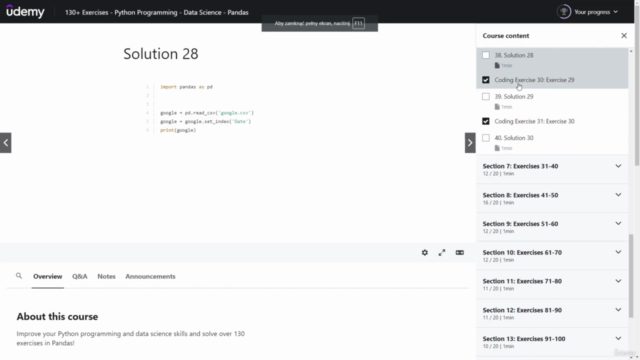Open lecture 40. Solution 30
This screenshot has height=360, width=640.
(514, 138)
